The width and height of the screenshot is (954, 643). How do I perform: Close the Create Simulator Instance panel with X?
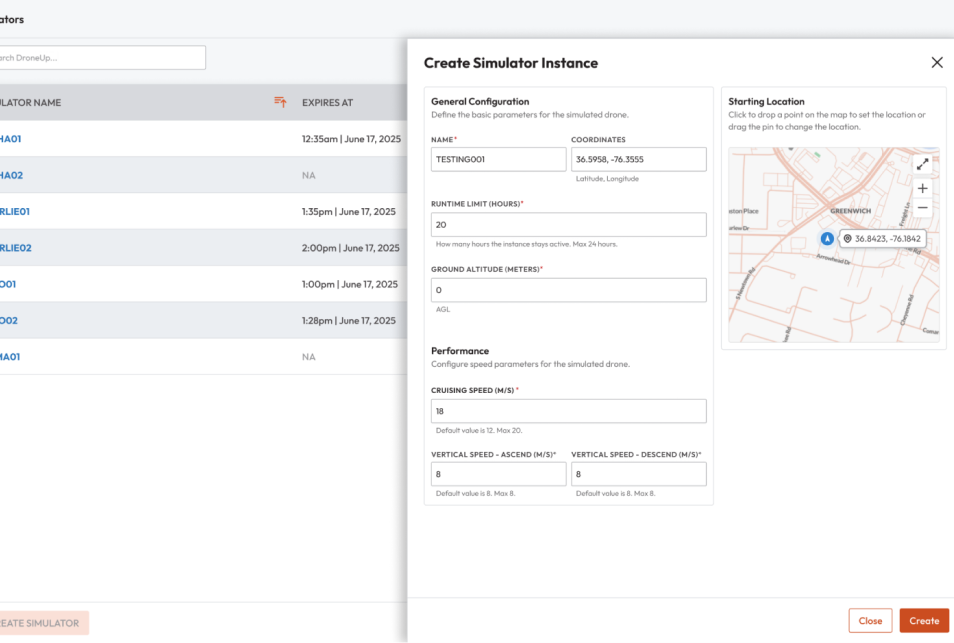point(937,63)
